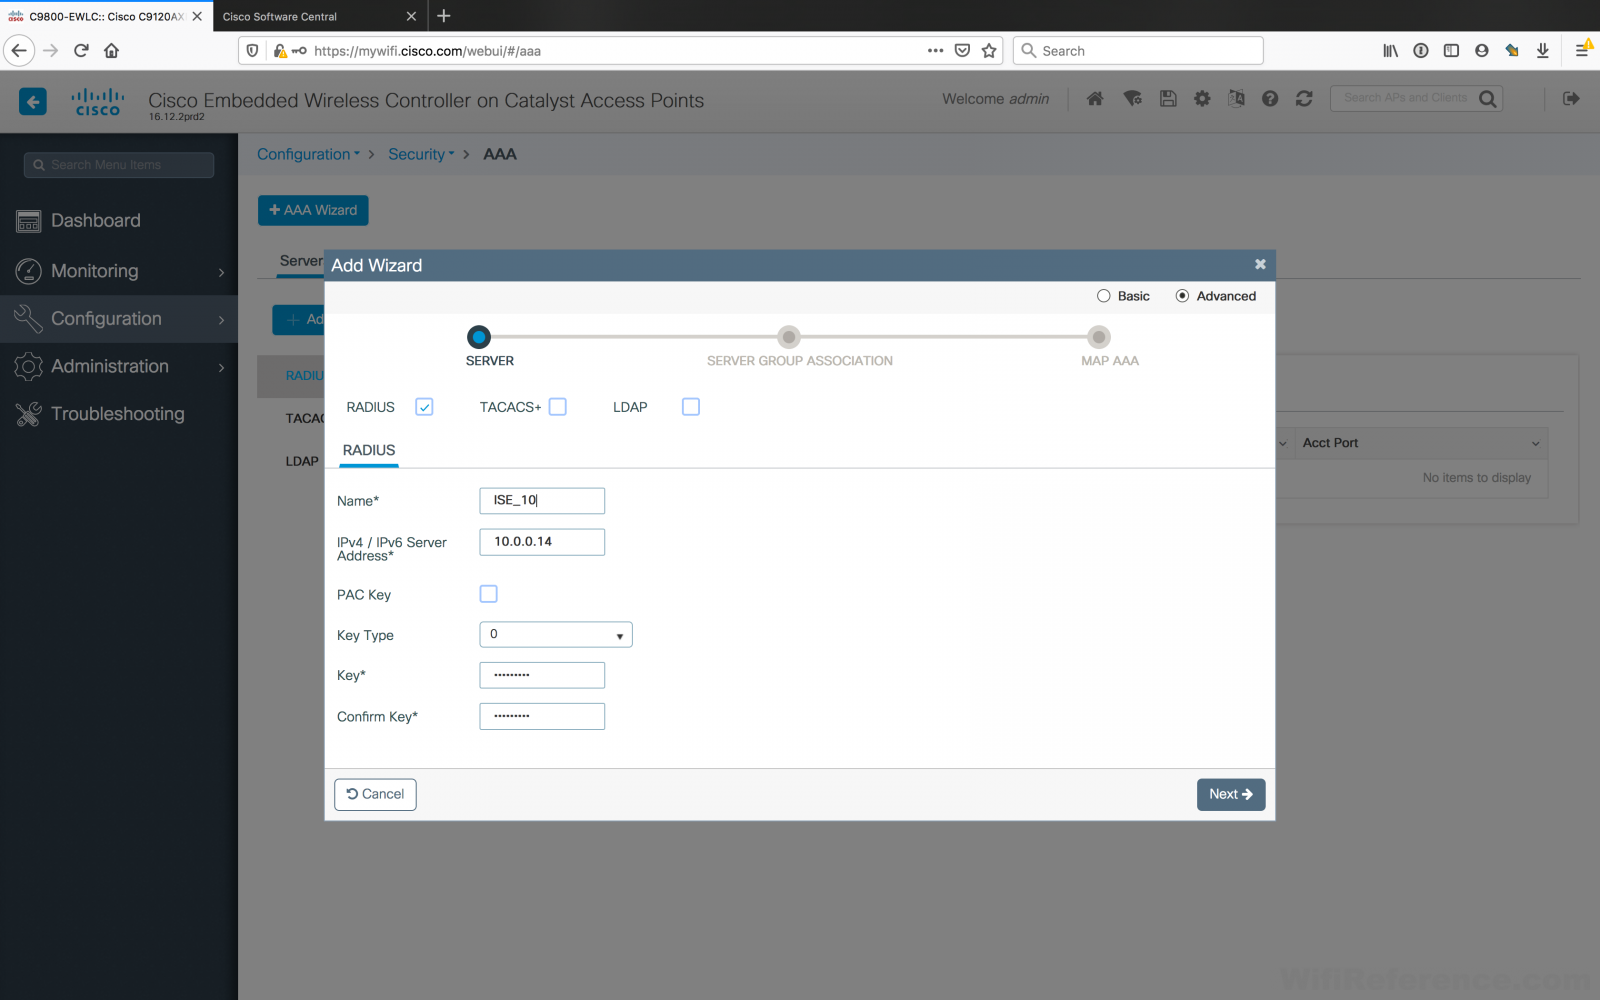Enable the PAC Key checkbox
1600x1000 pixels.
click(x=488, y=593)
